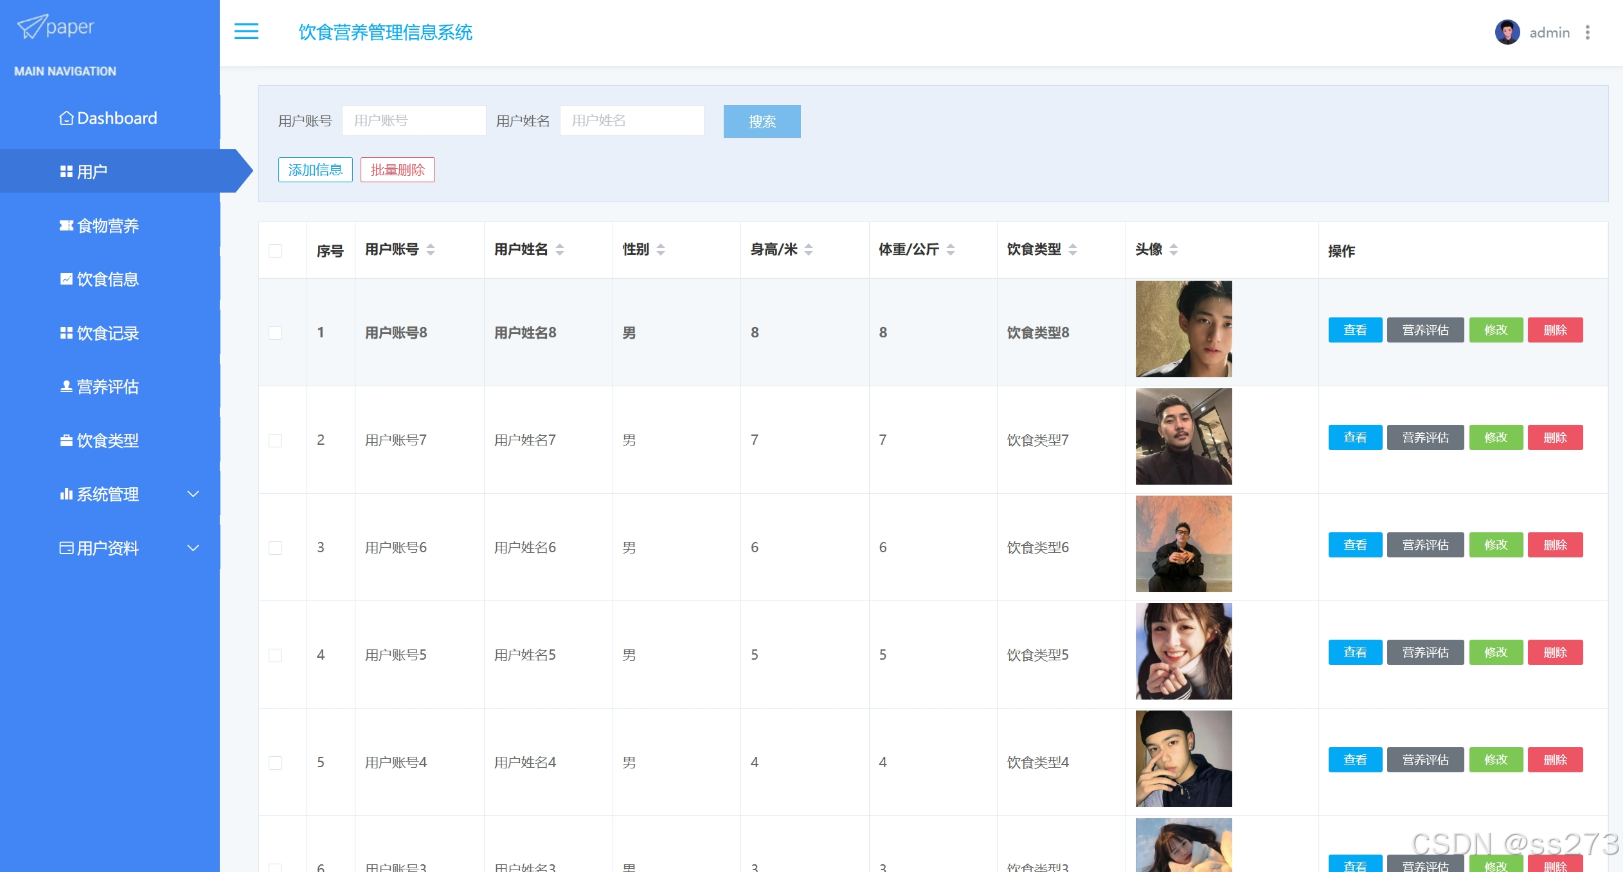Click the 搜索 search button
This screenshot has width=1623, height=872.
[x=762, y=121]
